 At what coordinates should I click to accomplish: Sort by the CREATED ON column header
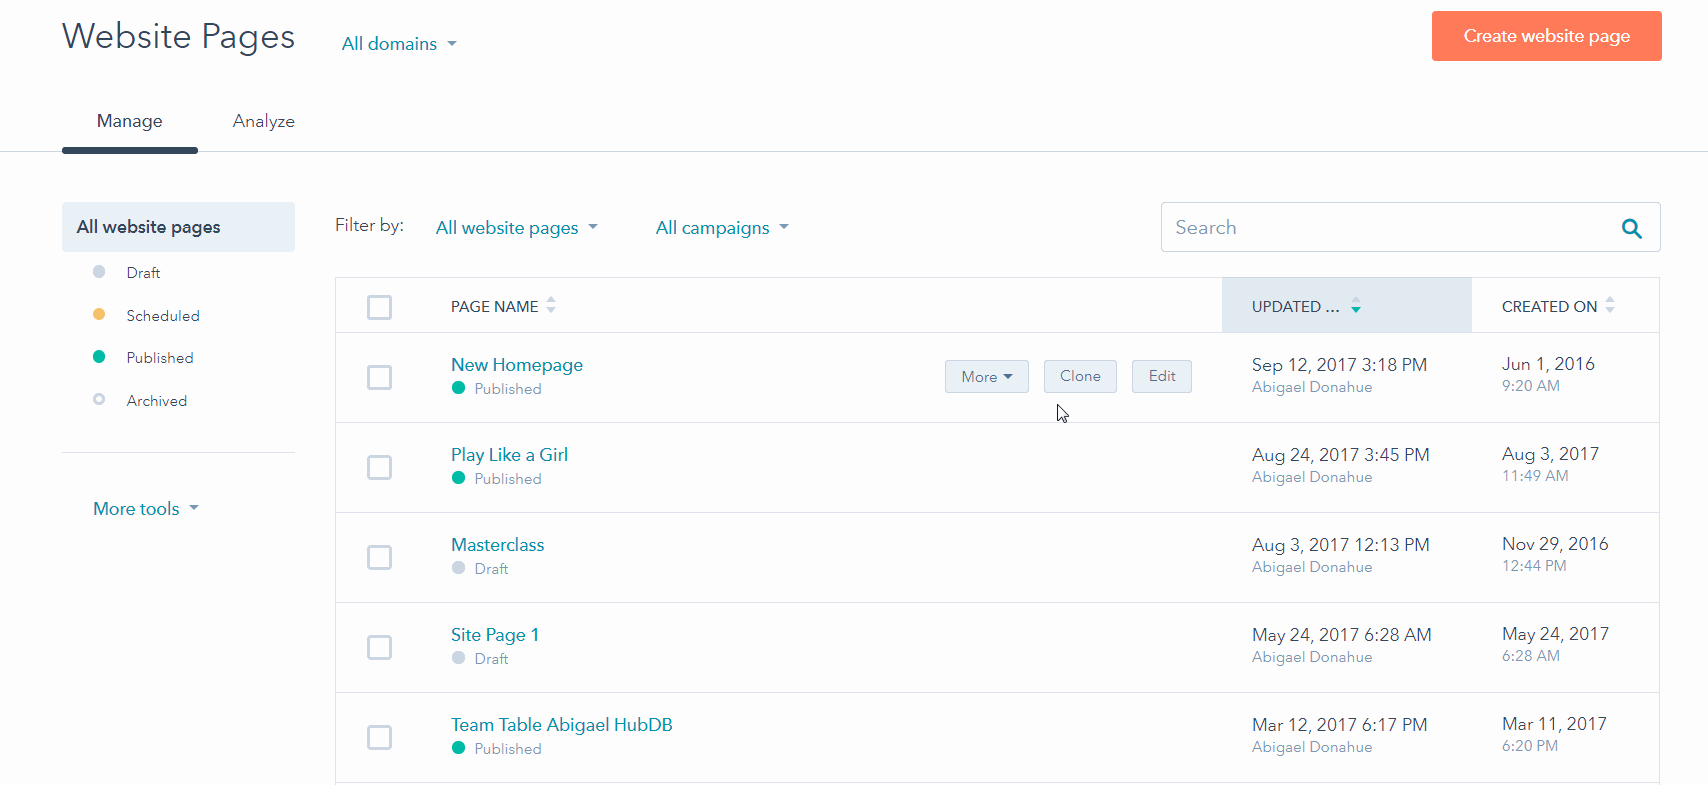[x=1550, y=307]
